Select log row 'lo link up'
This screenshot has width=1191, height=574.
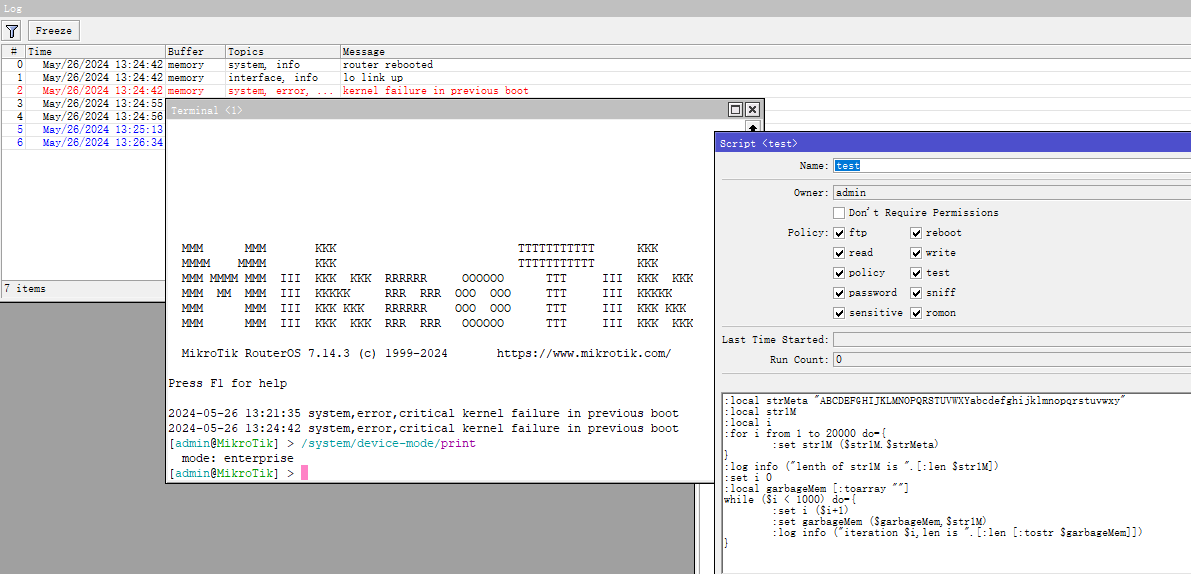click(x=596, y=78)
